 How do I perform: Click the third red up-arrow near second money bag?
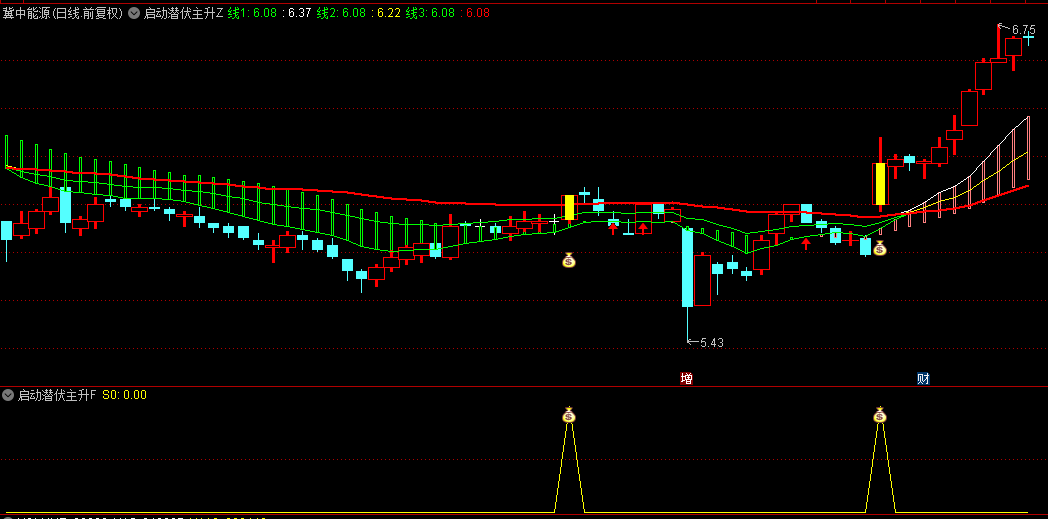click(x=806, y=243)
